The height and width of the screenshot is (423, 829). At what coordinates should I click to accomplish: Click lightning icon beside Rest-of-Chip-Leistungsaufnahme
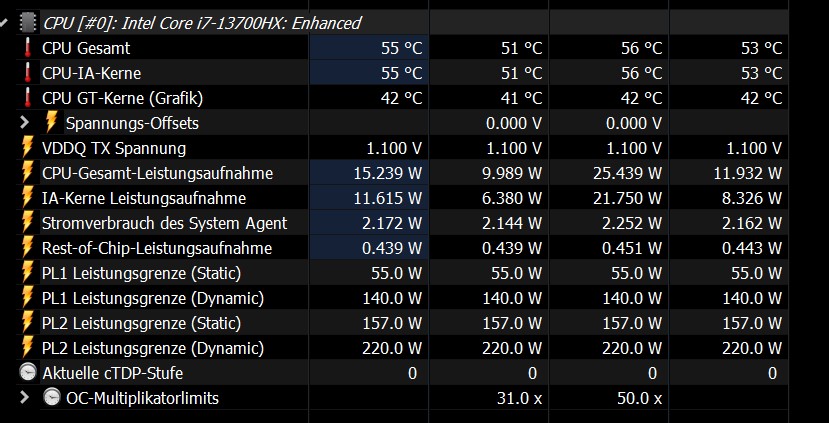point(27,248)
